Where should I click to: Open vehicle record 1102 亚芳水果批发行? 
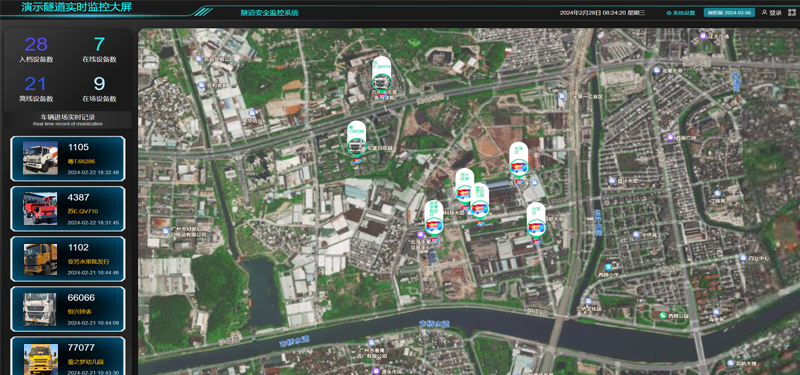coord(68,259)
